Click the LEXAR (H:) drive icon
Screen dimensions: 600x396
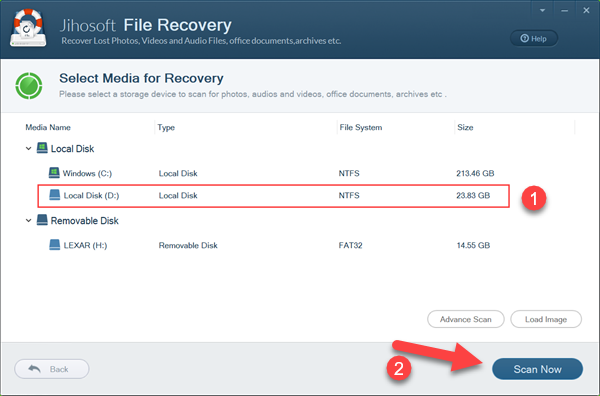pos(55,245)
